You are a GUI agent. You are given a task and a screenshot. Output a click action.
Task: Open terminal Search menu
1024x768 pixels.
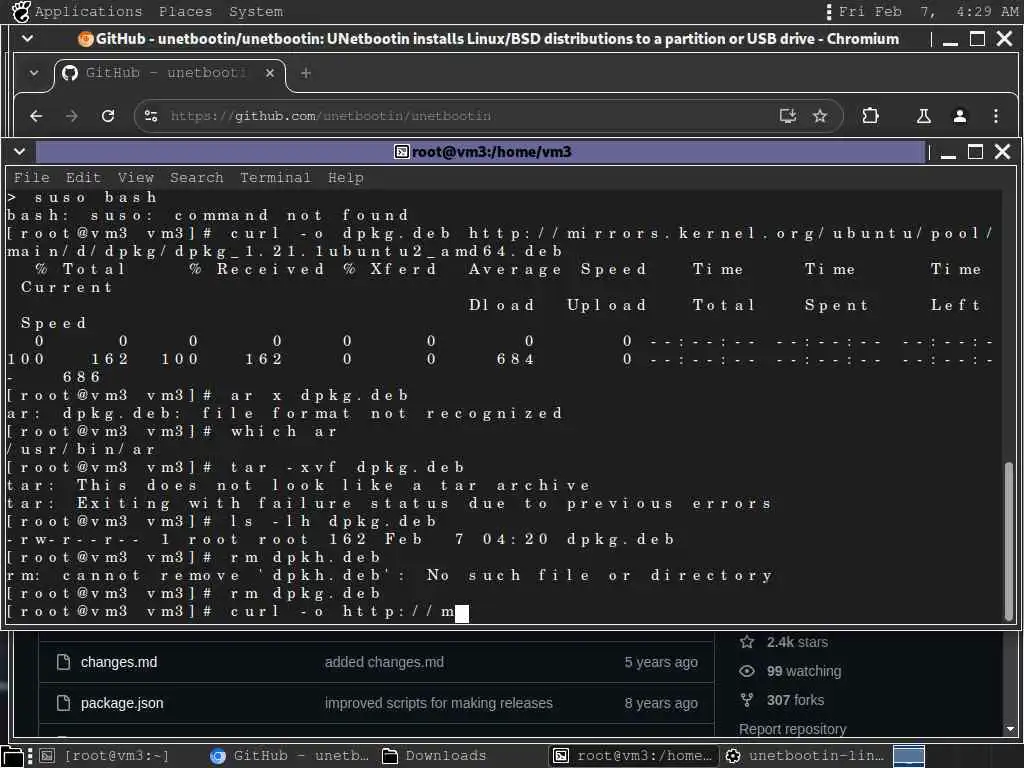(x=197, y=178)
